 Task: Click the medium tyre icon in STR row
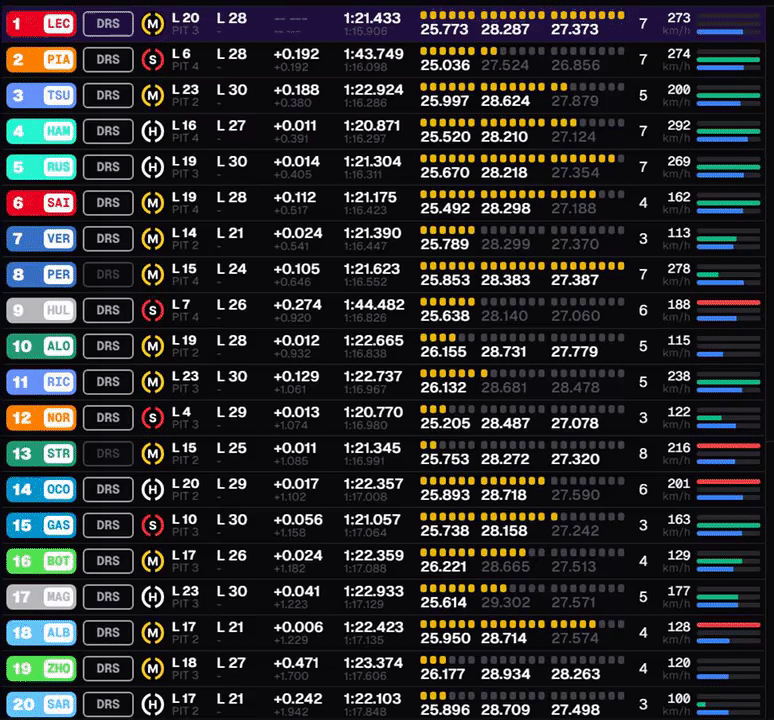coord(153,454)
